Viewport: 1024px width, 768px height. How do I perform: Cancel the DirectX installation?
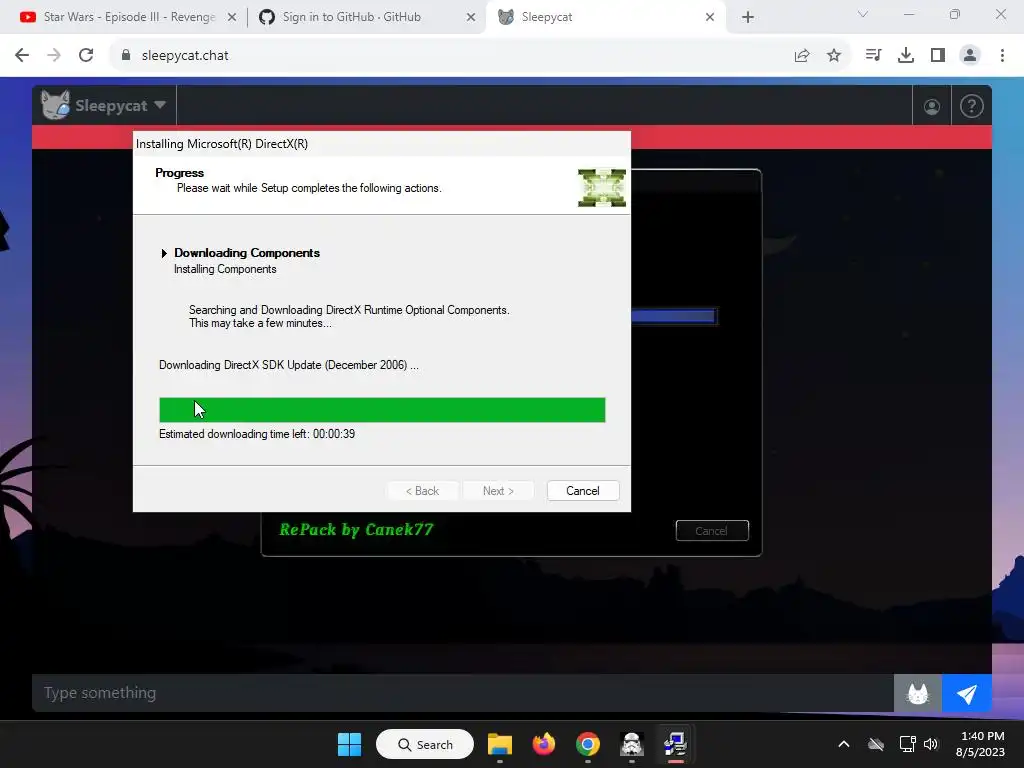pos(583,491)
